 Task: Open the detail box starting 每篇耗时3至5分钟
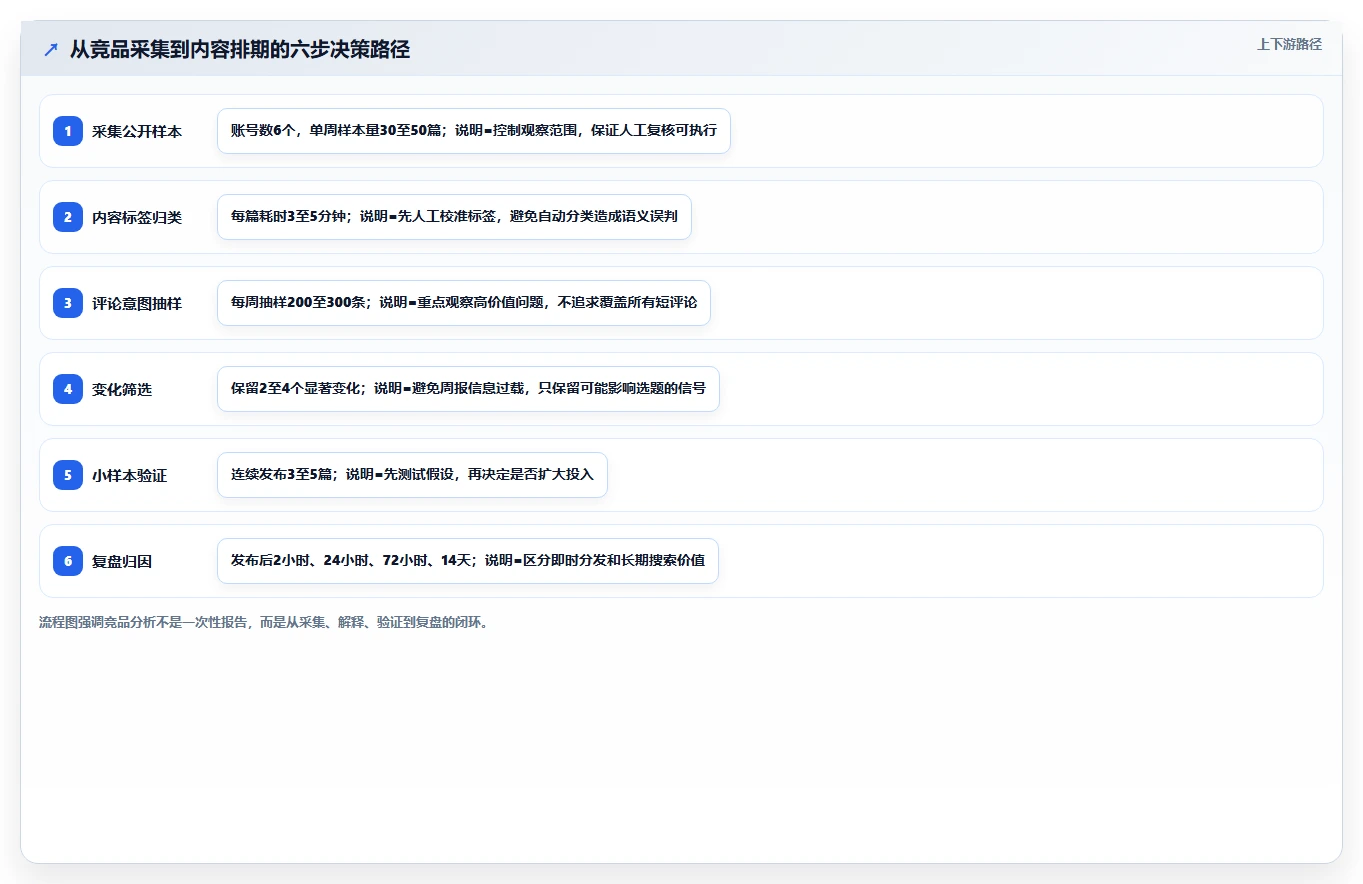[x=454, y=217]
